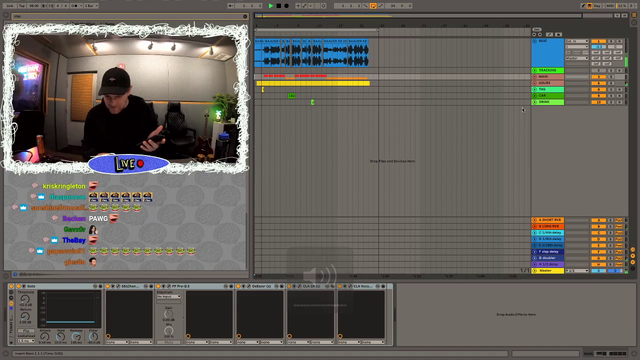Arm the BEAT track for recording
Viewport: 640px width, 360px height.
pos(619,41)
